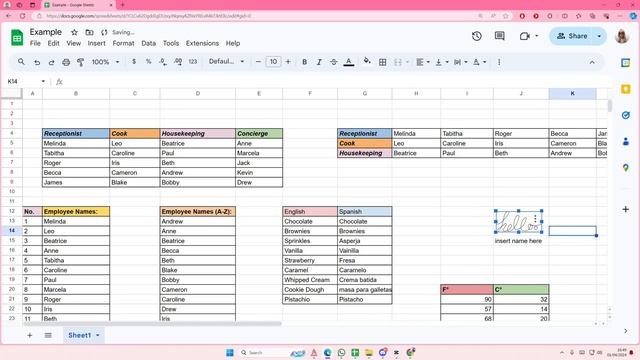Open more toolbar options (three dots)
Screen dimensions: 640x360
499,62
